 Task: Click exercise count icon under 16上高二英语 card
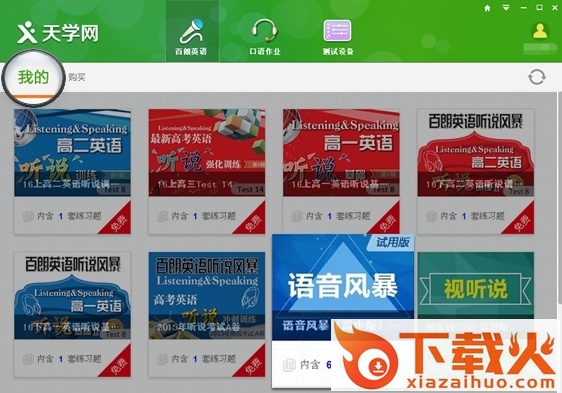click(28, 216)
